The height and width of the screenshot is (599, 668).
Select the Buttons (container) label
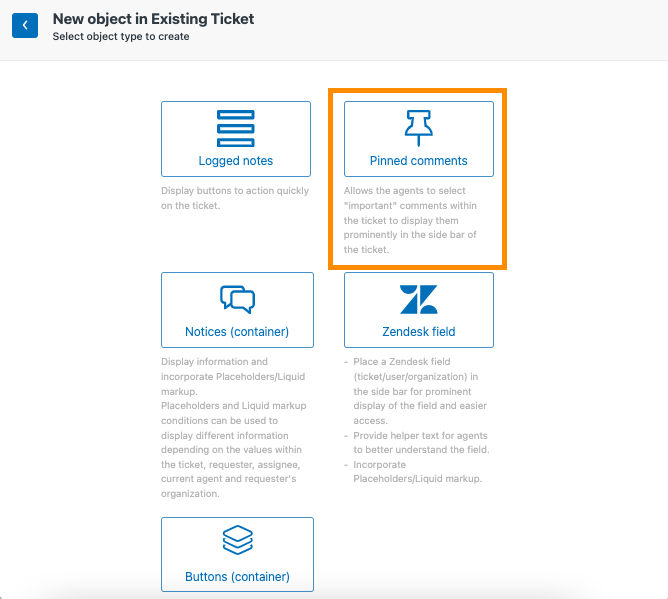pyautogui.click(x=237, y=576)
